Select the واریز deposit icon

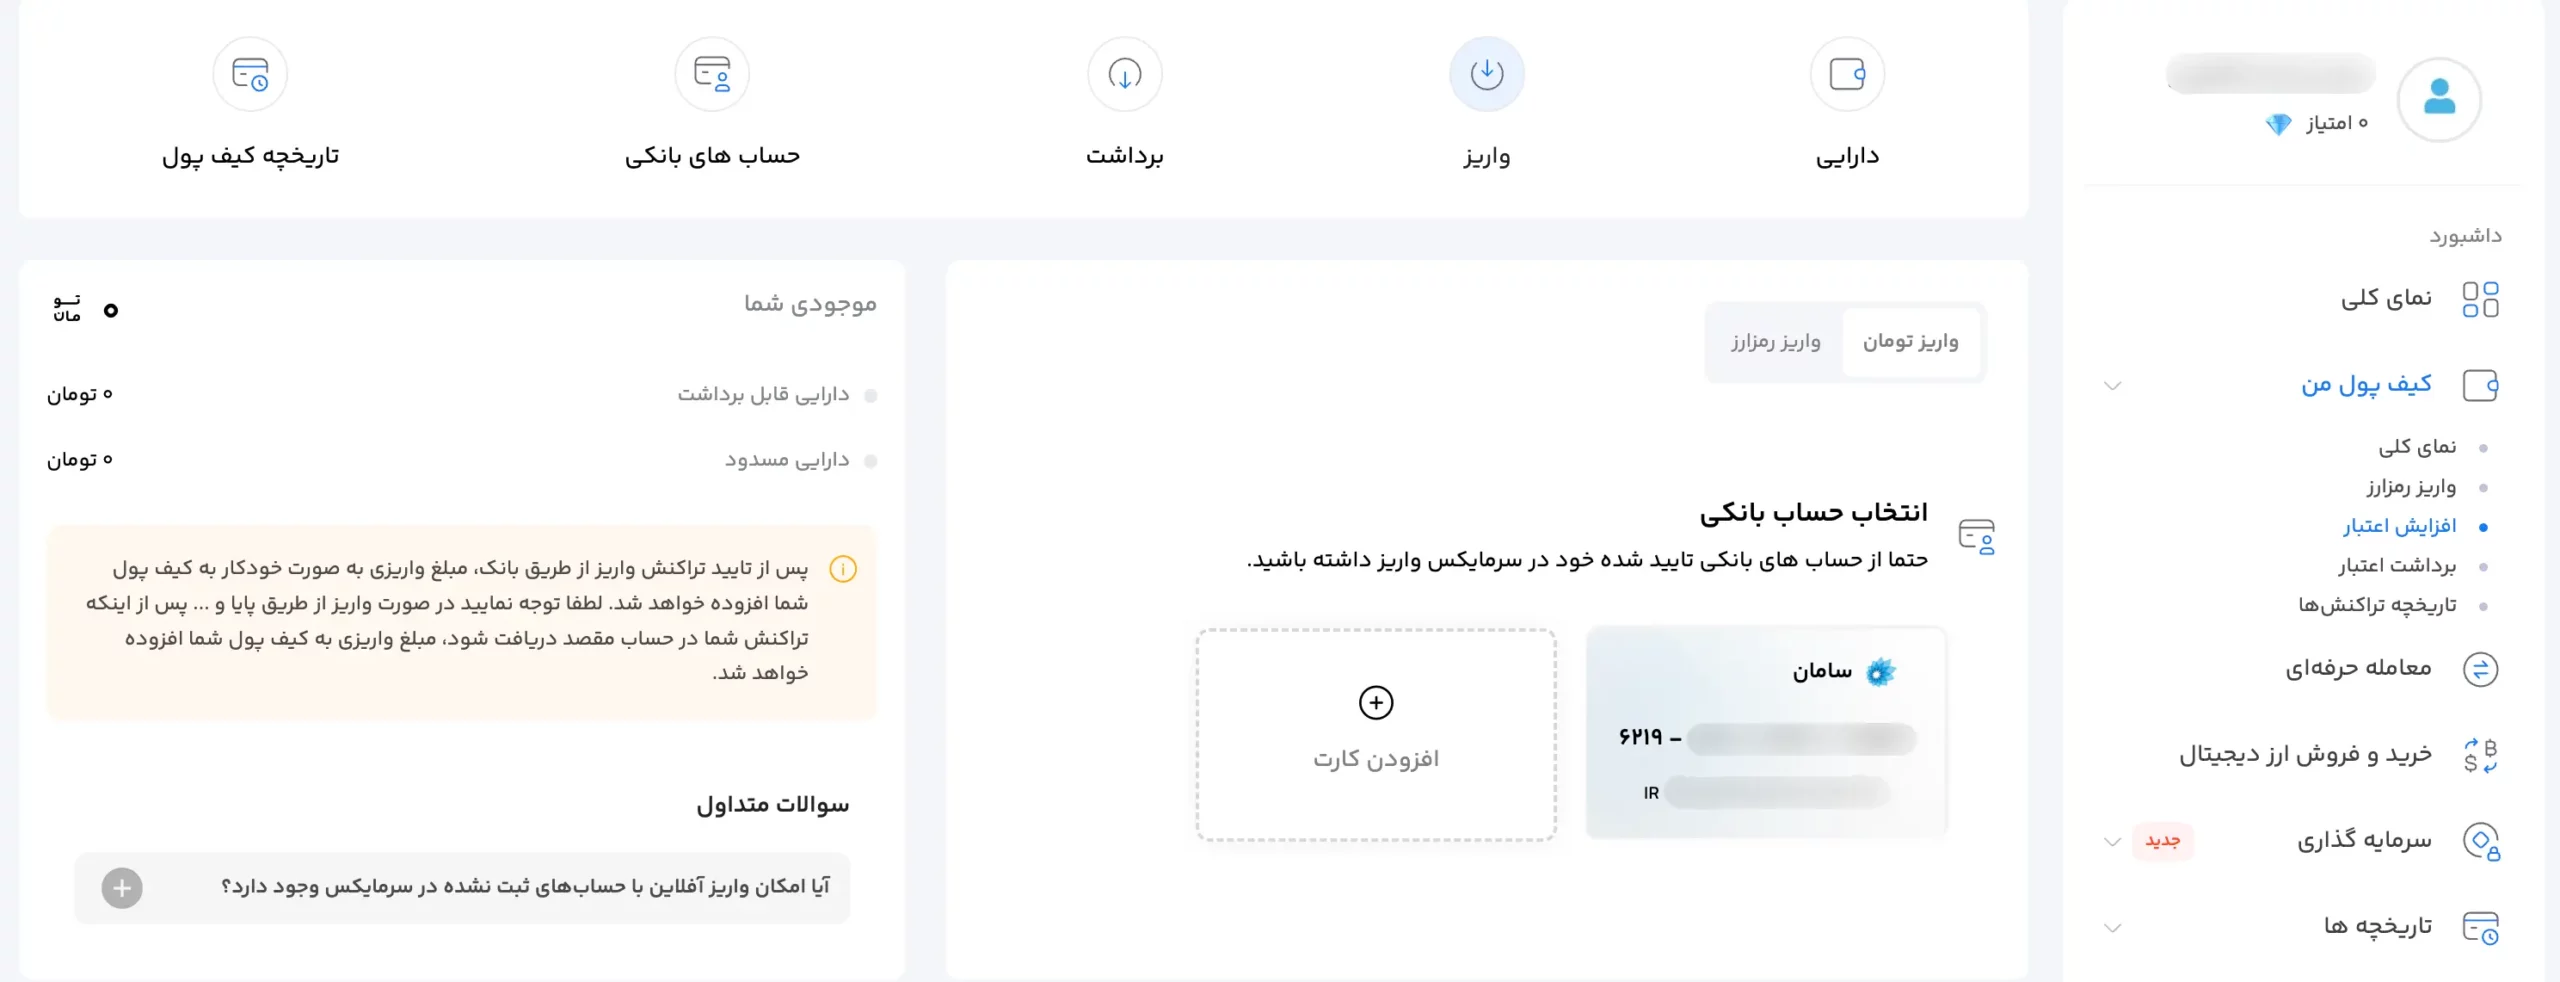1486,73
